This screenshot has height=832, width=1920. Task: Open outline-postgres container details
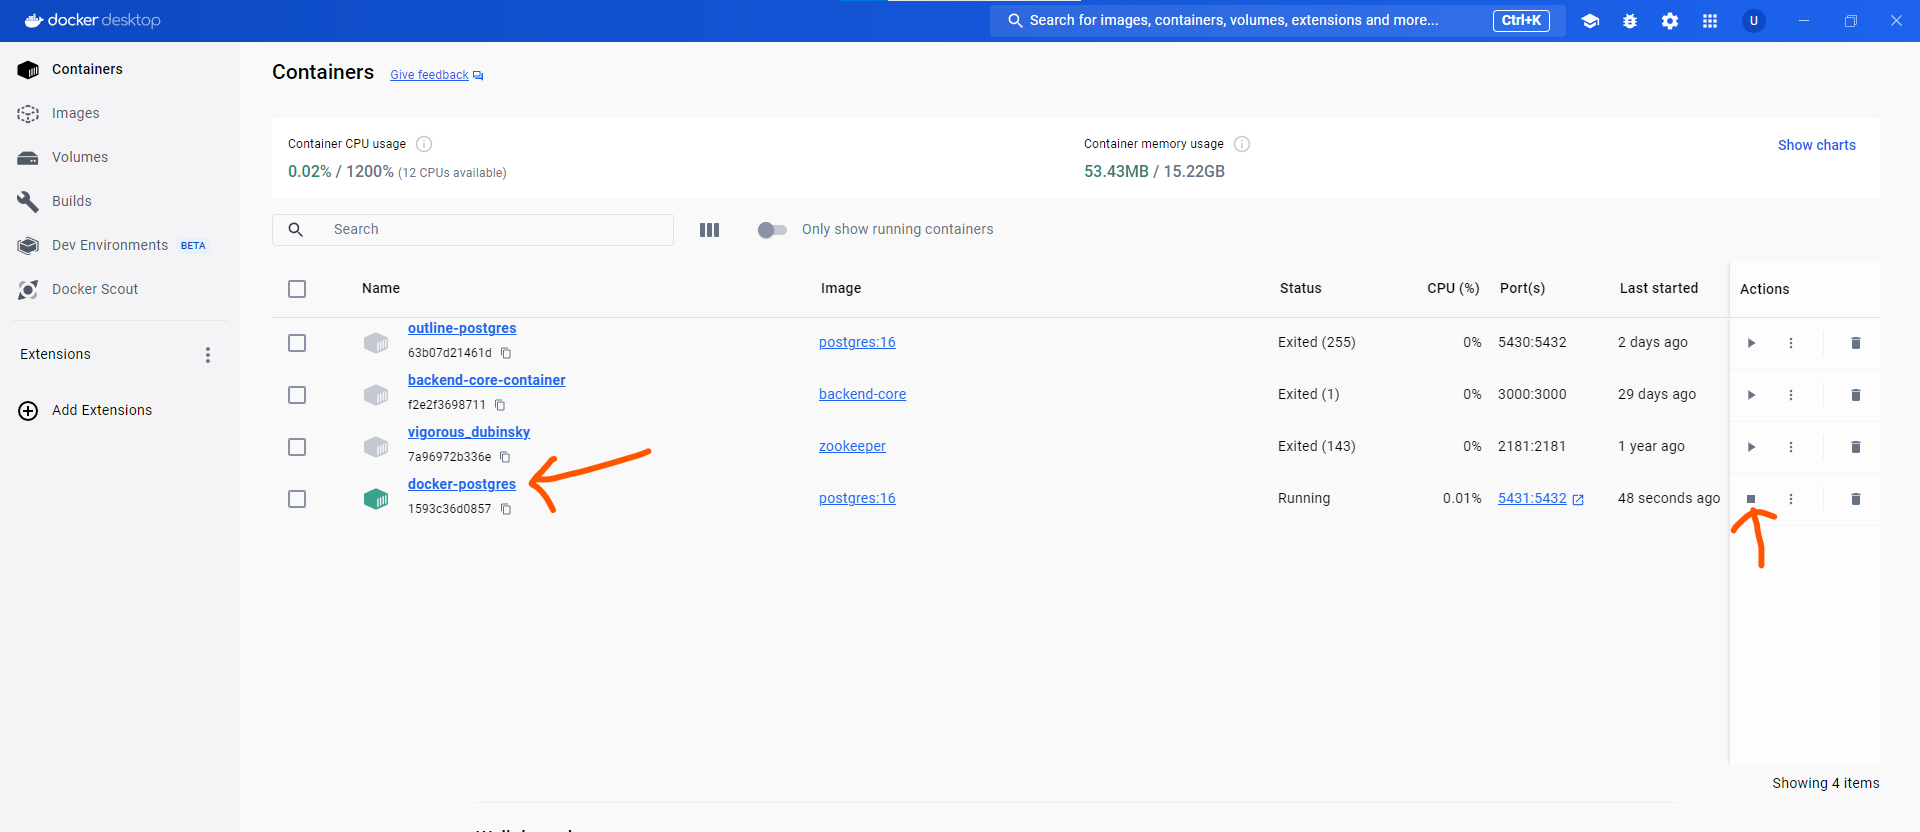pyautogui.click(x=462, y=328)
